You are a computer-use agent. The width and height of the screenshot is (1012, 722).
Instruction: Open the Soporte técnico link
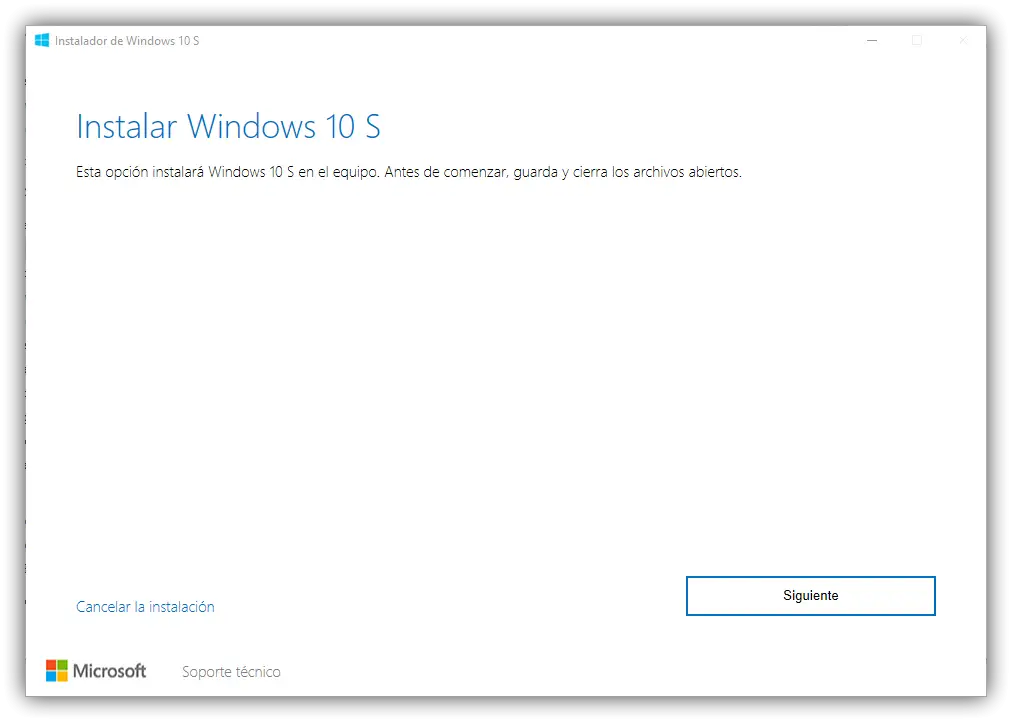(231, 672)
